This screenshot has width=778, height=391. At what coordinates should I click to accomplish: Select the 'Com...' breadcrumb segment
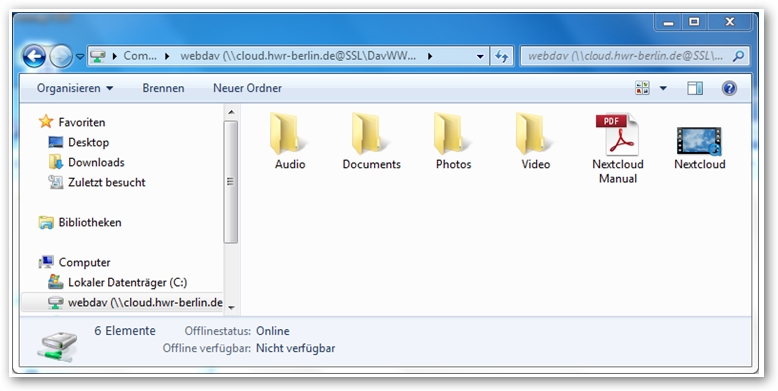(140, 56)
